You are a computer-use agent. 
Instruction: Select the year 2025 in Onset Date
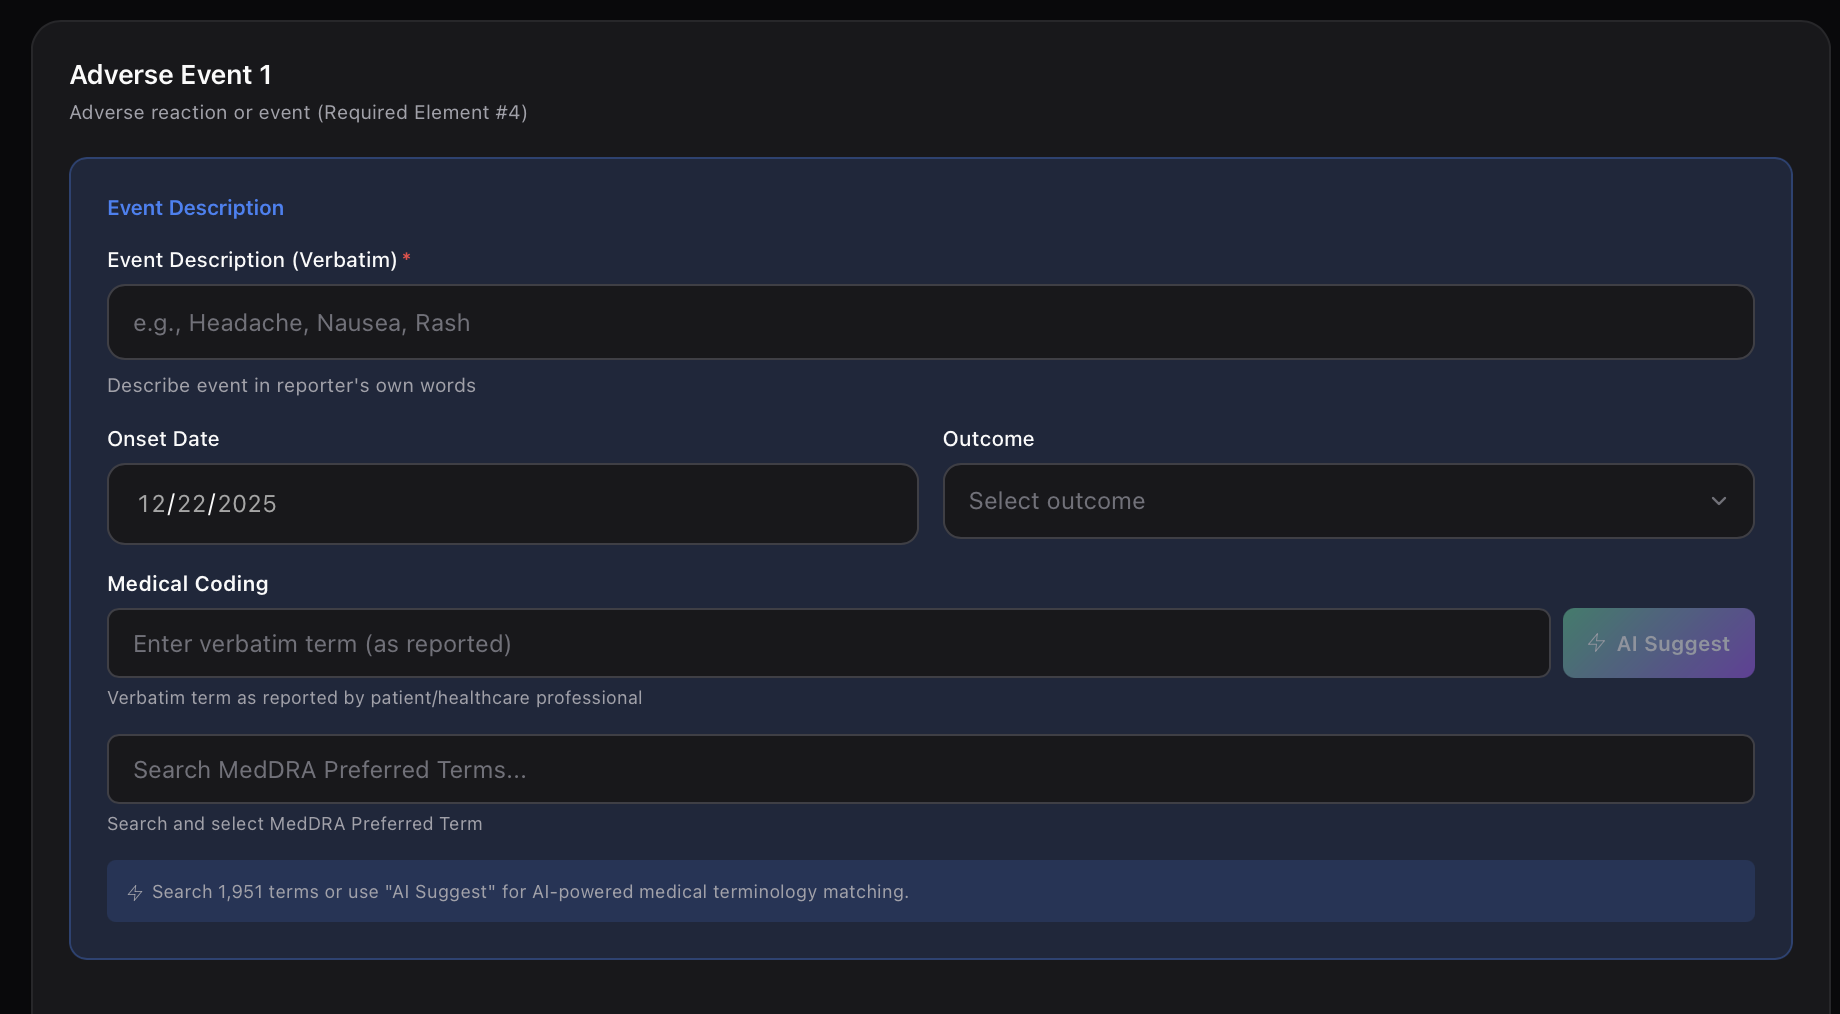[x=247, y=504]
